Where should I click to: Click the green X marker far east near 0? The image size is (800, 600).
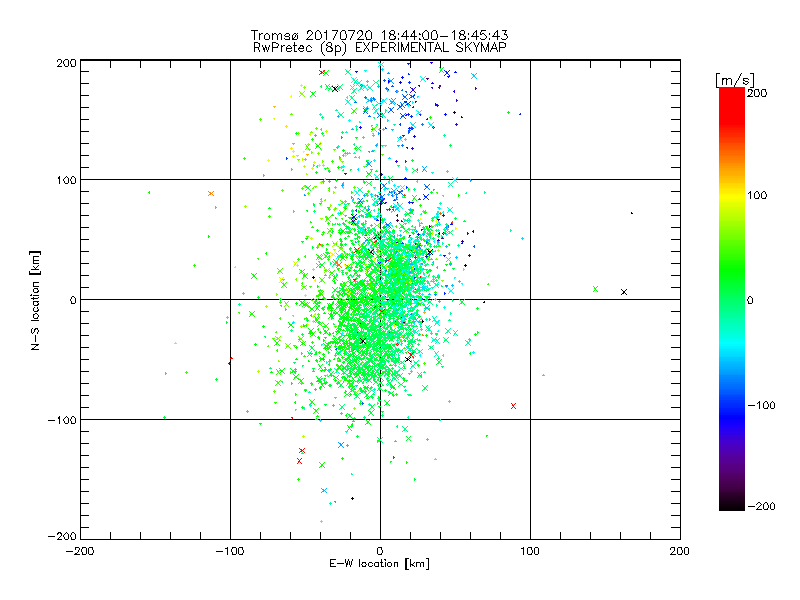click(x=595, y=289)
